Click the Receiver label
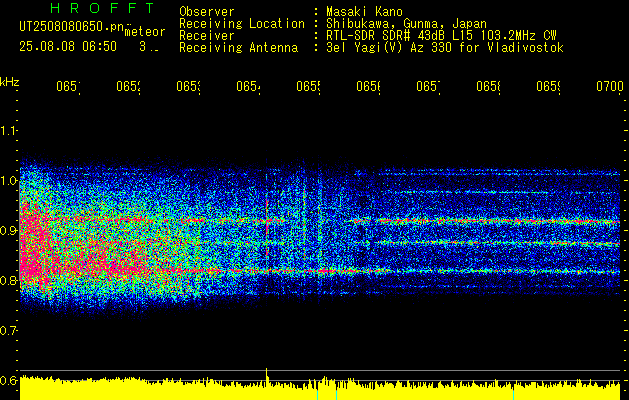 coord(207,36)
